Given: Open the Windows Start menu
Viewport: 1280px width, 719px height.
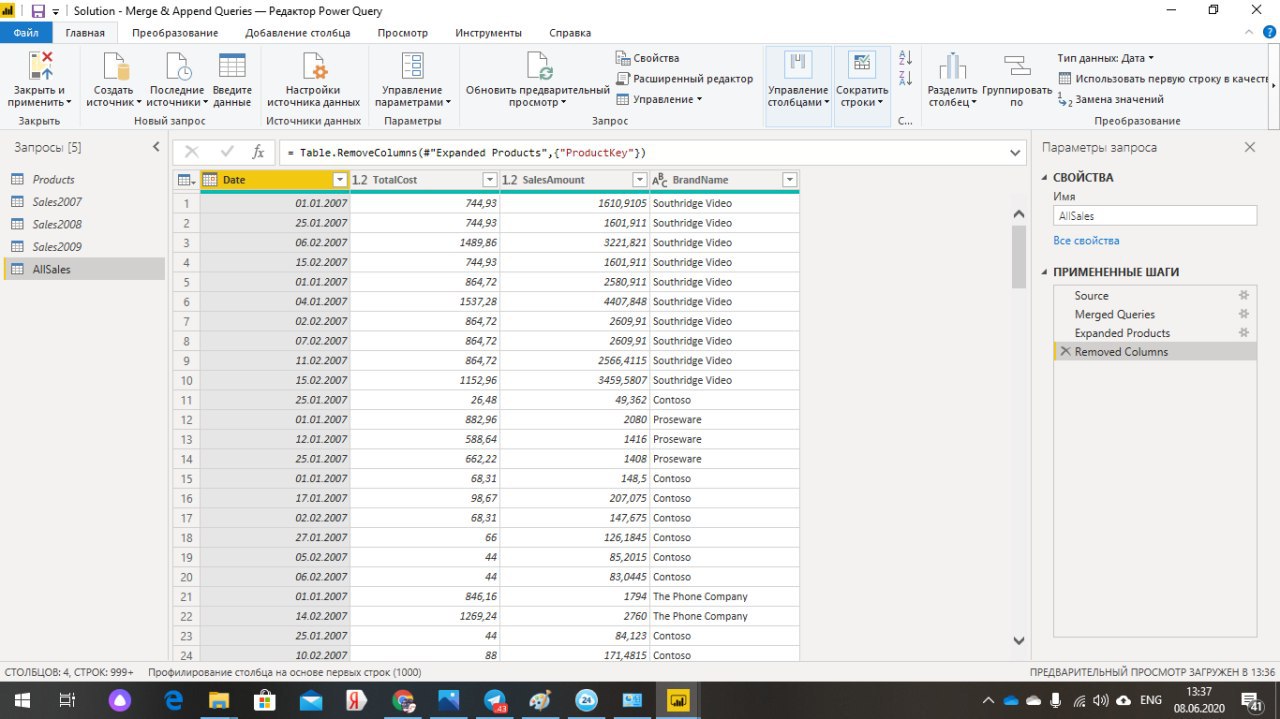Looking at the screenshot, I should click(x=21, y=700).
